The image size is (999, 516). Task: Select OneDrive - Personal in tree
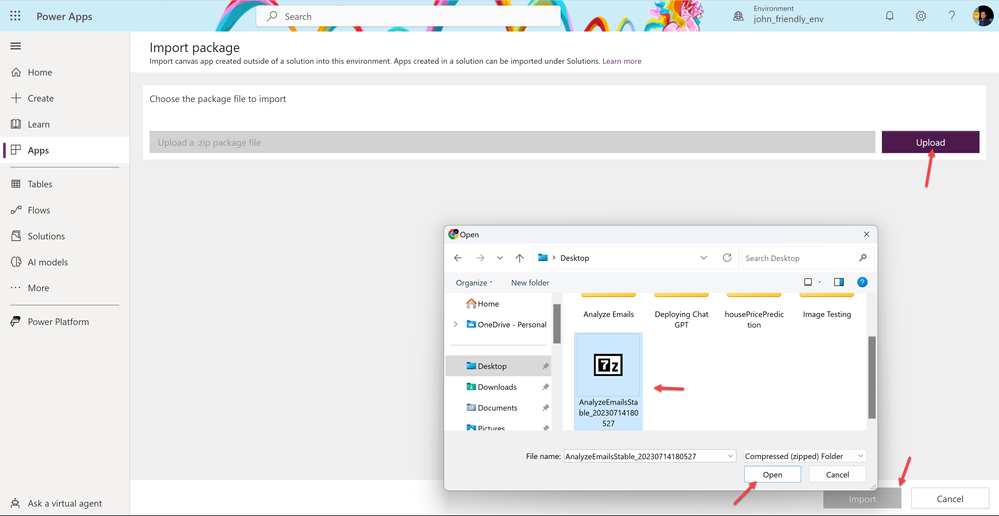[507, 324]
